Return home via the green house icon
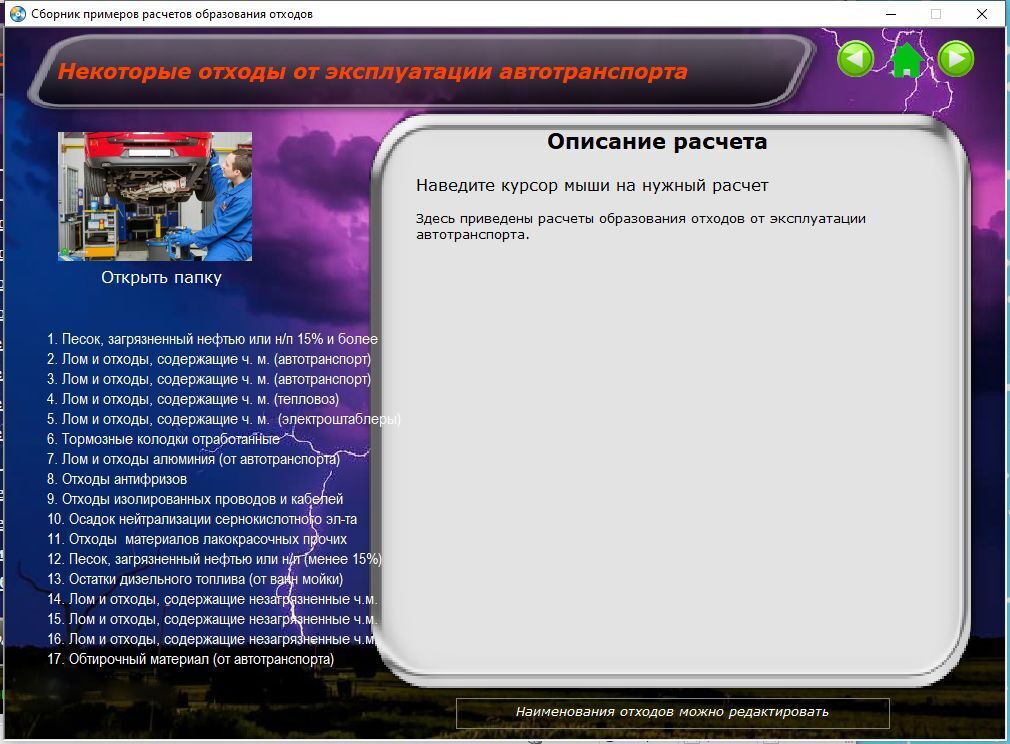 tap(906, 60)
